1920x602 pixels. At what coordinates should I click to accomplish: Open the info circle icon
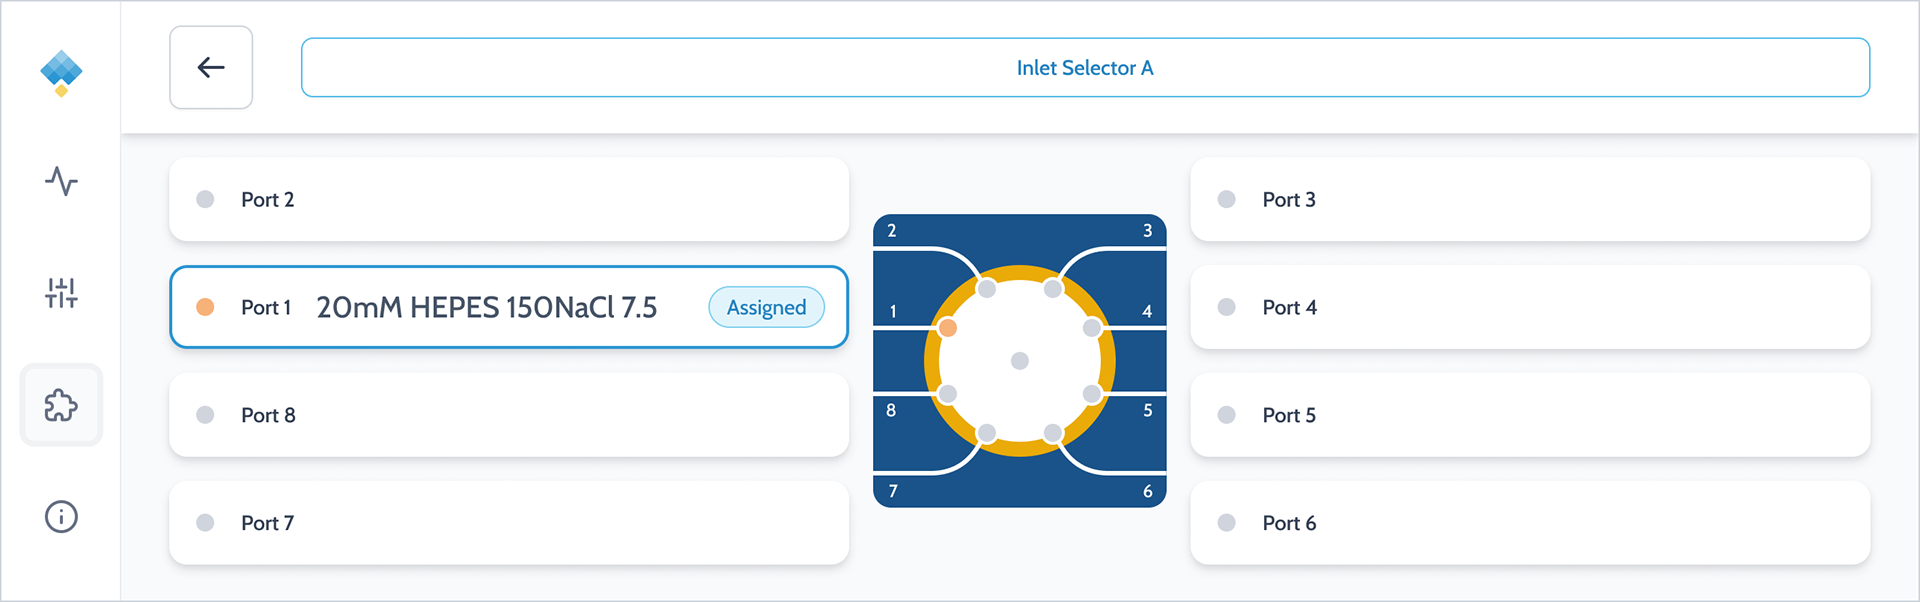61,517
